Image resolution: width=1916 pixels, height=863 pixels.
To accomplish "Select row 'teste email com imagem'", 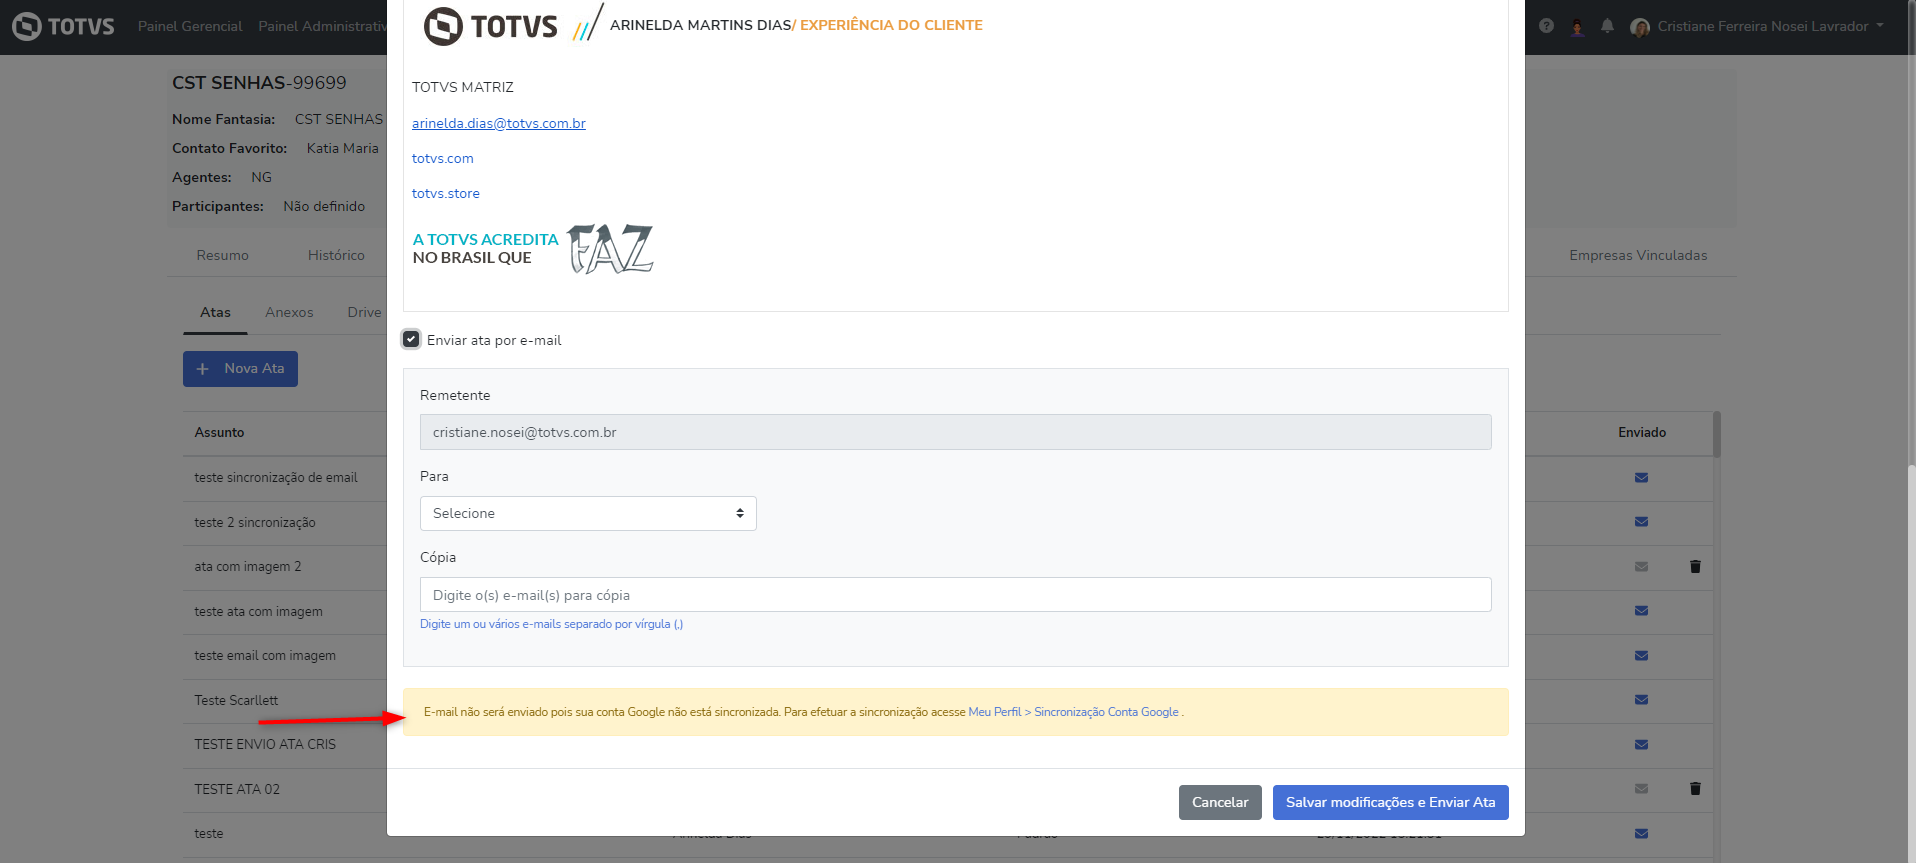I will 265,656.
